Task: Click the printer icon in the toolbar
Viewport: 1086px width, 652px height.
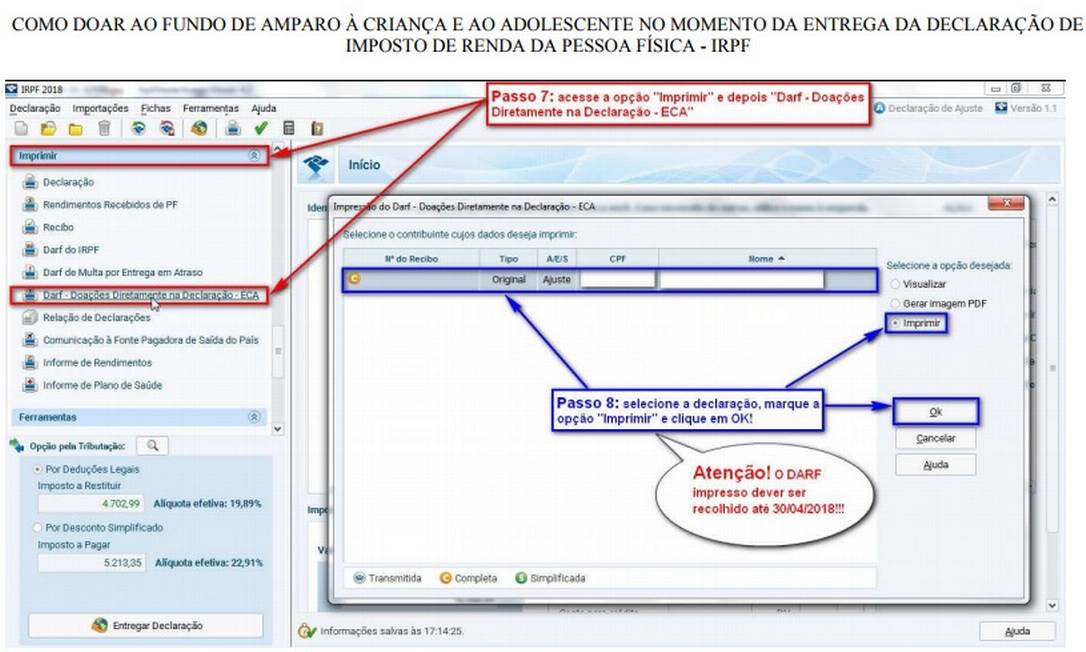Action: coord(232,128)
